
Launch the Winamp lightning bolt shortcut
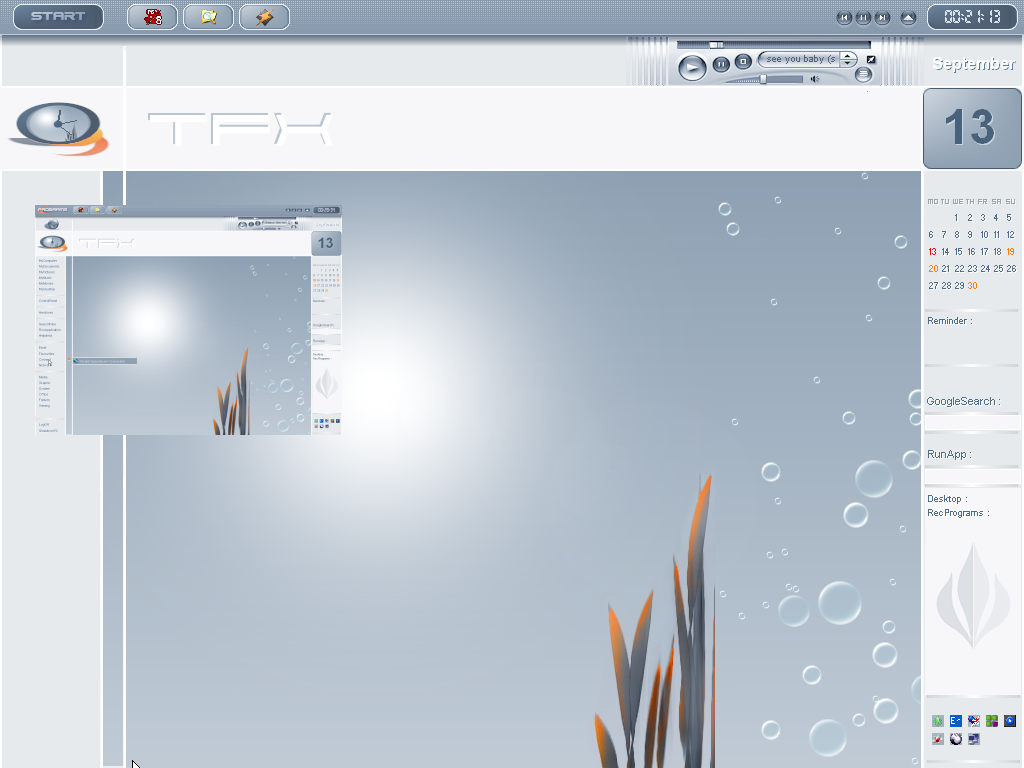[x=264, y=17]
